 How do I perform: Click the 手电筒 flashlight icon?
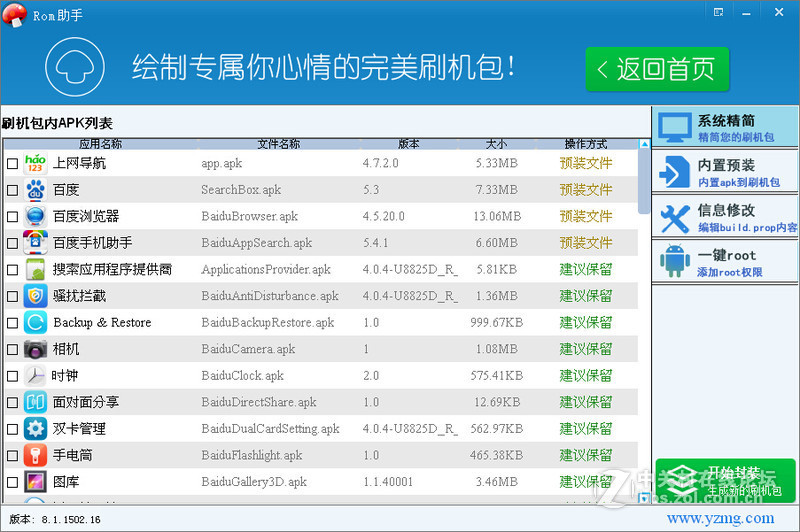35,455
